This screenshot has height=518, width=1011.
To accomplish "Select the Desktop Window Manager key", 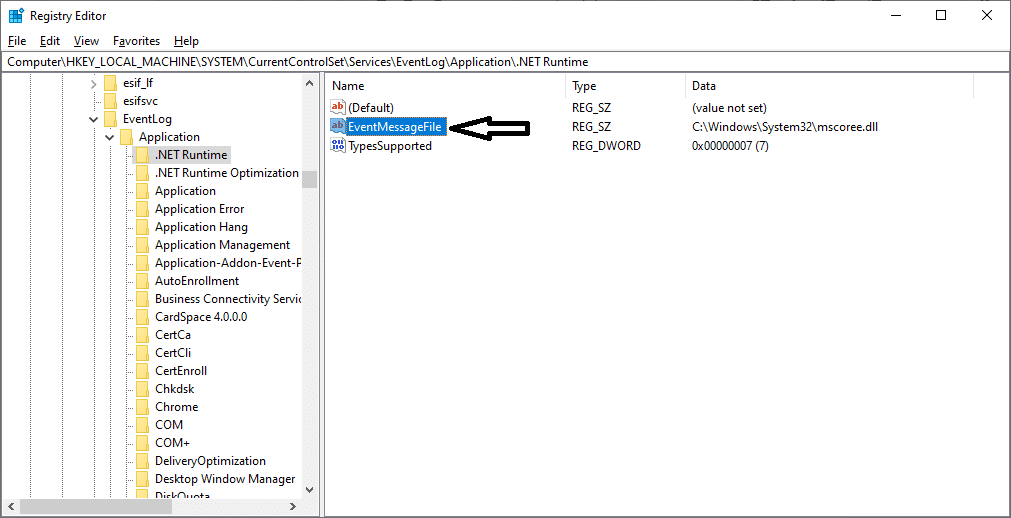I will click(x=225, y=479).
